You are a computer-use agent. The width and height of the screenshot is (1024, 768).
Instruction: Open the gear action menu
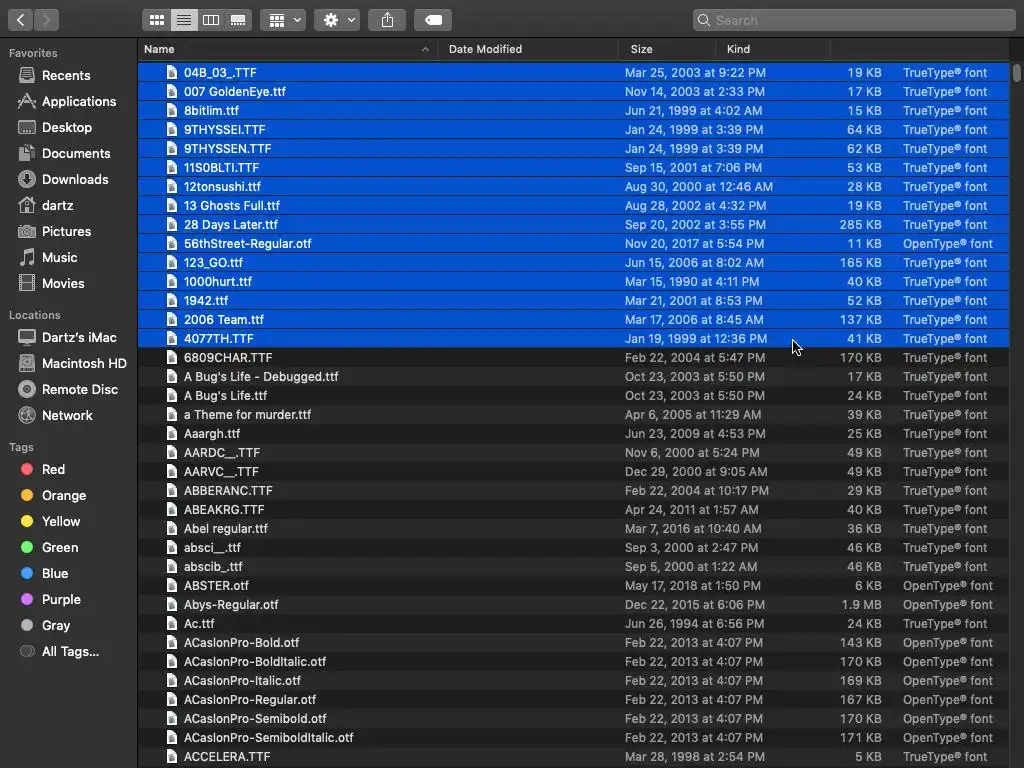coord(337,20)
